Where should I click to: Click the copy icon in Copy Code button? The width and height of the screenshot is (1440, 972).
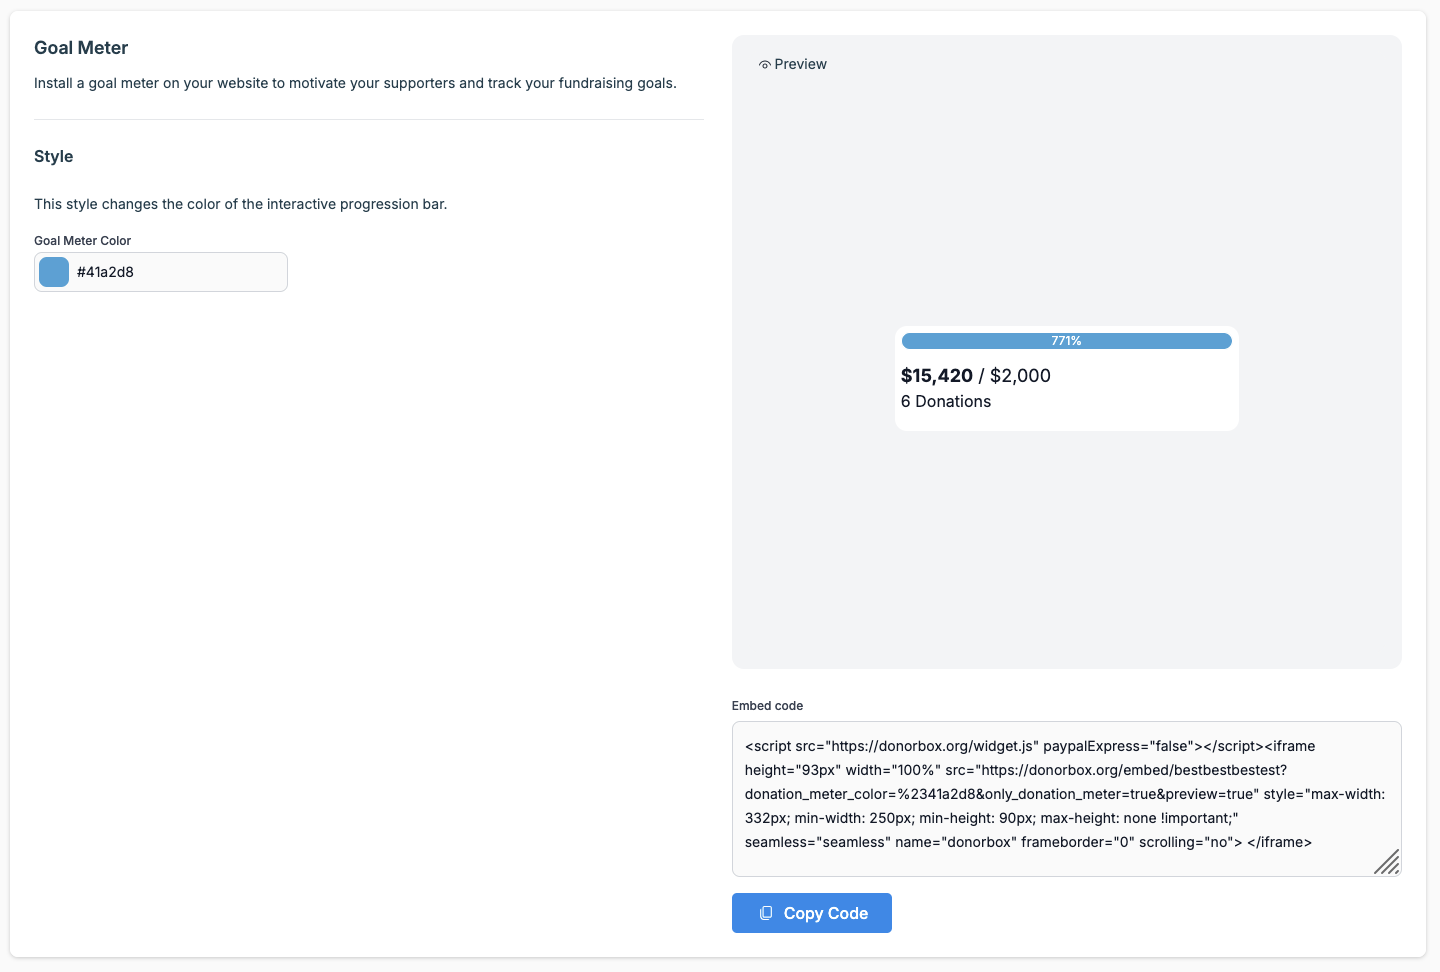(766, 913)
